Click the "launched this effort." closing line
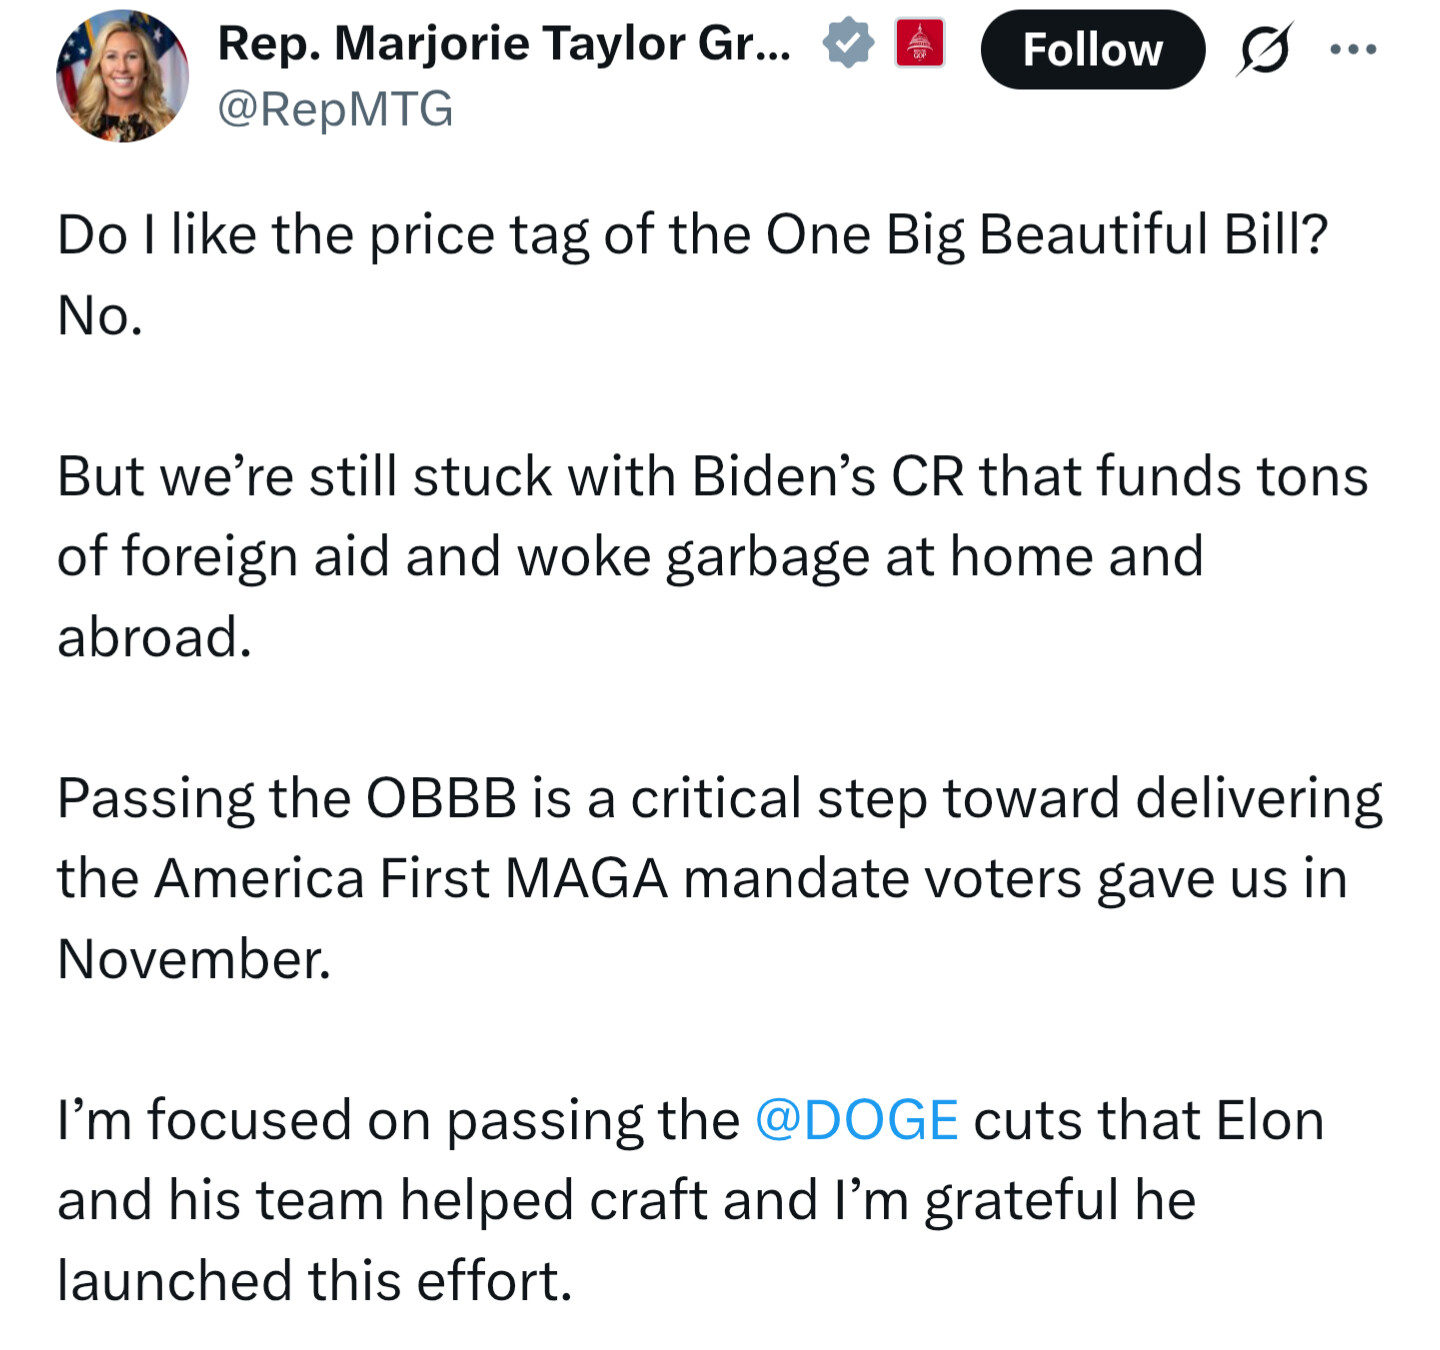This screenshot has height=1350, width=1440. point(314,1281)
